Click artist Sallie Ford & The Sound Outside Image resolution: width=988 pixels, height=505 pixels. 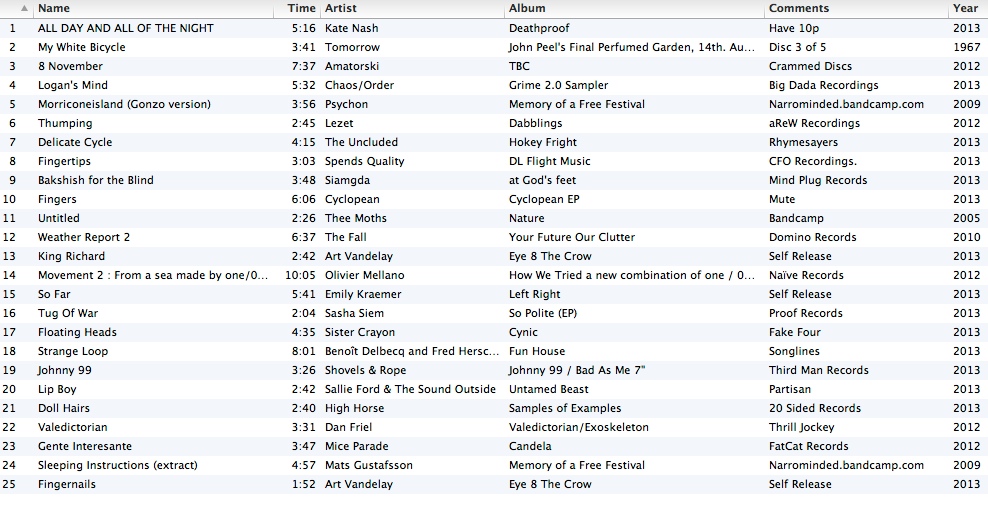pyautogui.click(x=410, y=389)
